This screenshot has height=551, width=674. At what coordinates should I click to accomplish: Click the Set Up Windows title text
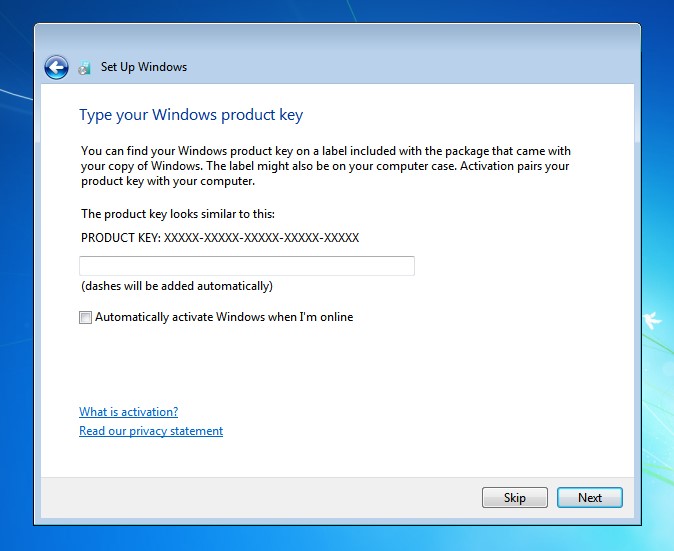click(144, 67)
